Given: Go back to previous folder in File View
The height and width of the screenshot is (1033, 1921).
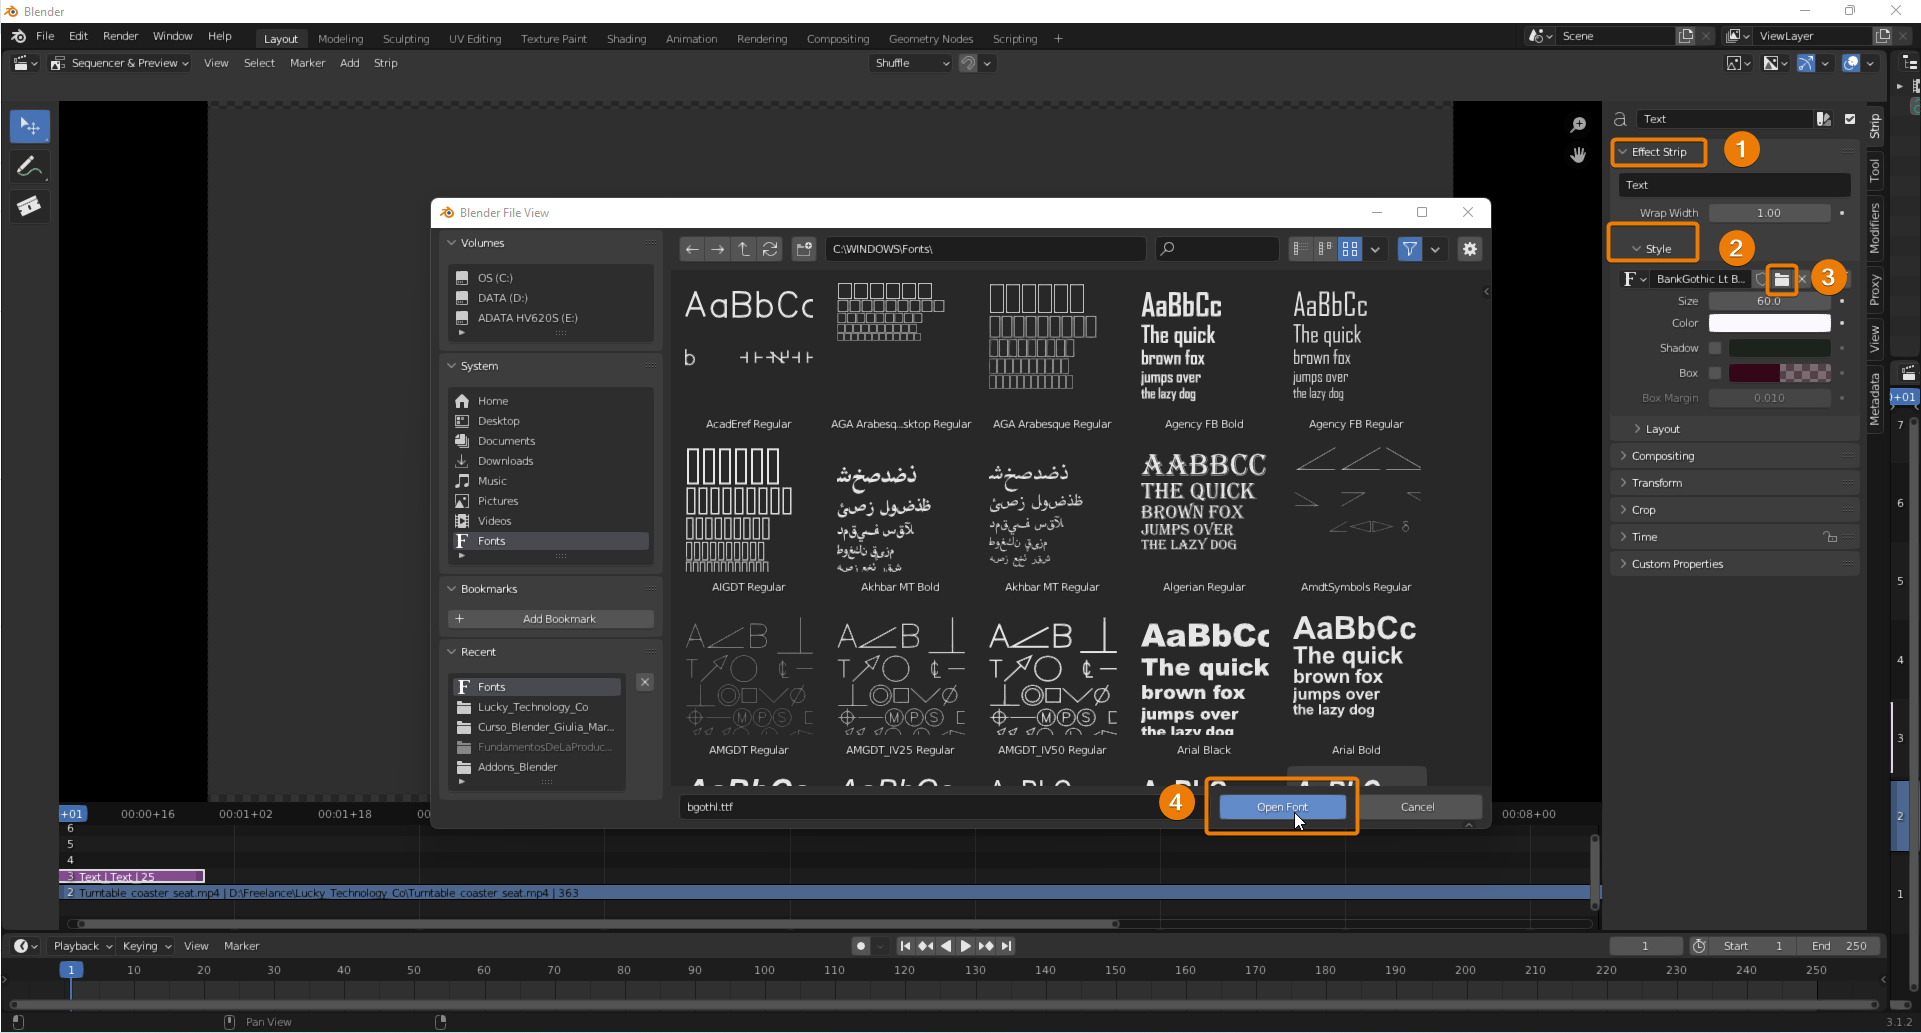Looking at the screenshot, I should point(692,249).
